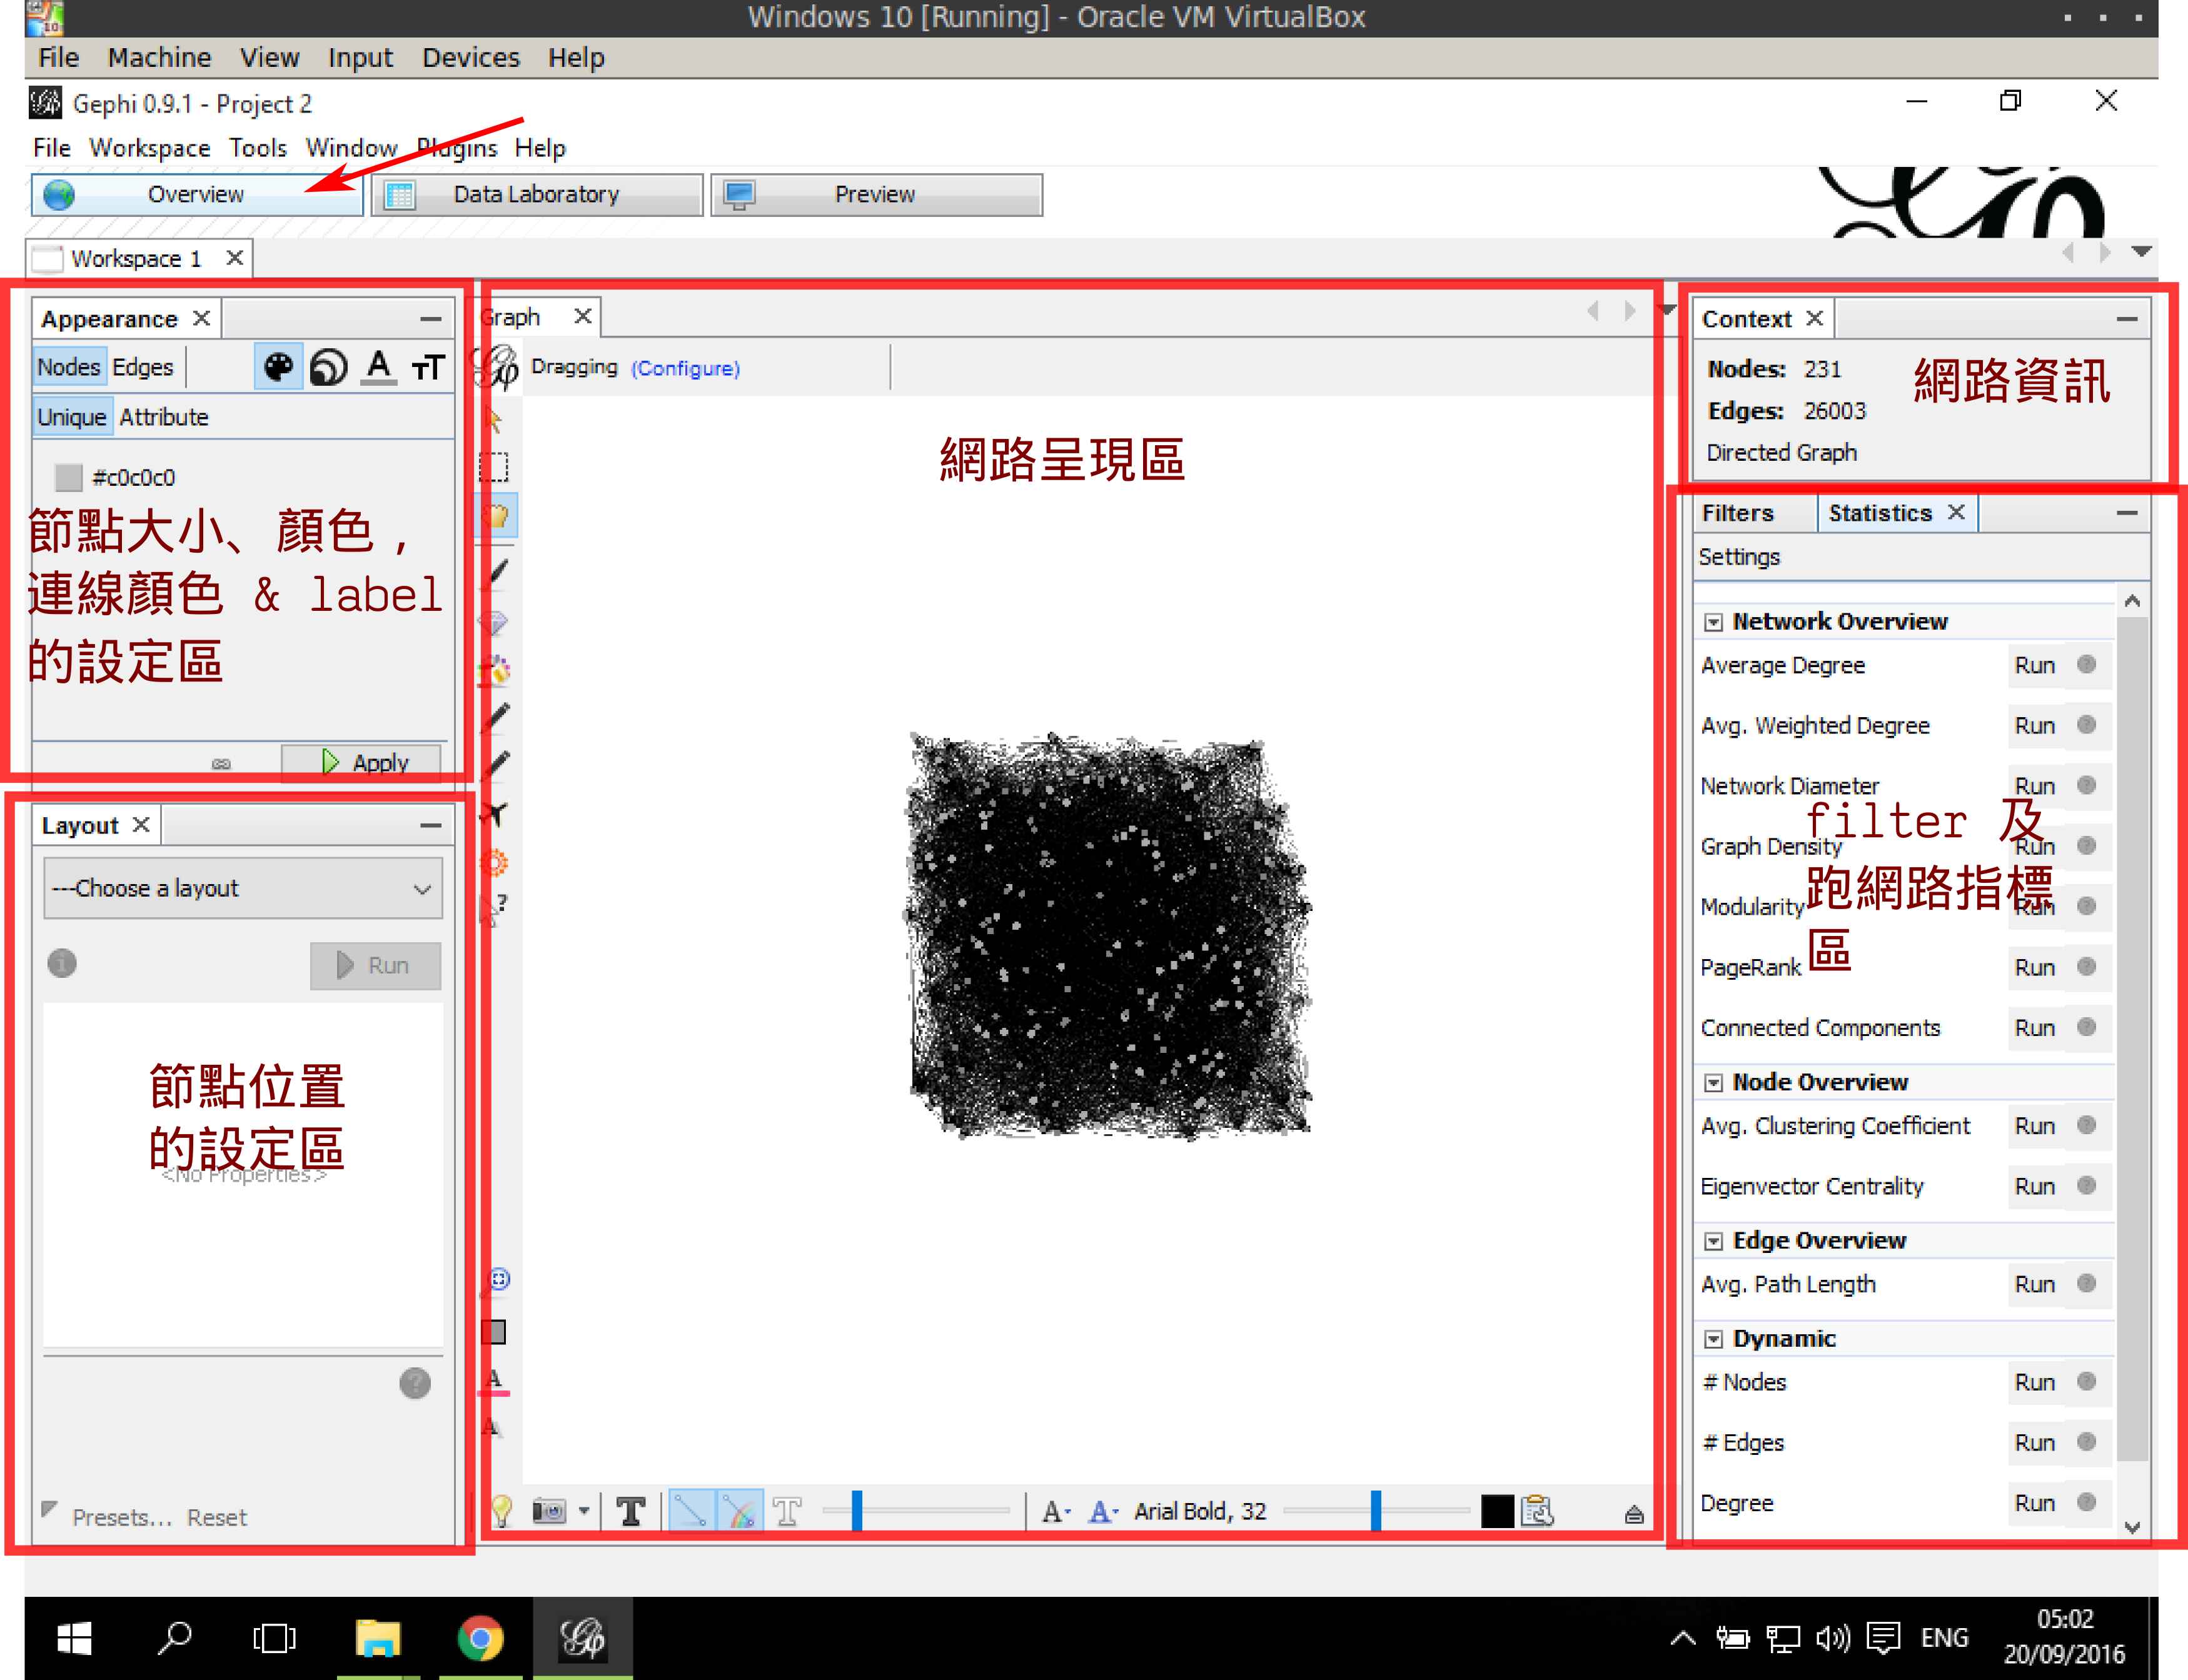Screen dimensions: 2188x1680
Task: Open the blue label Color mode dropdown
Action: coord(1103,1511)
